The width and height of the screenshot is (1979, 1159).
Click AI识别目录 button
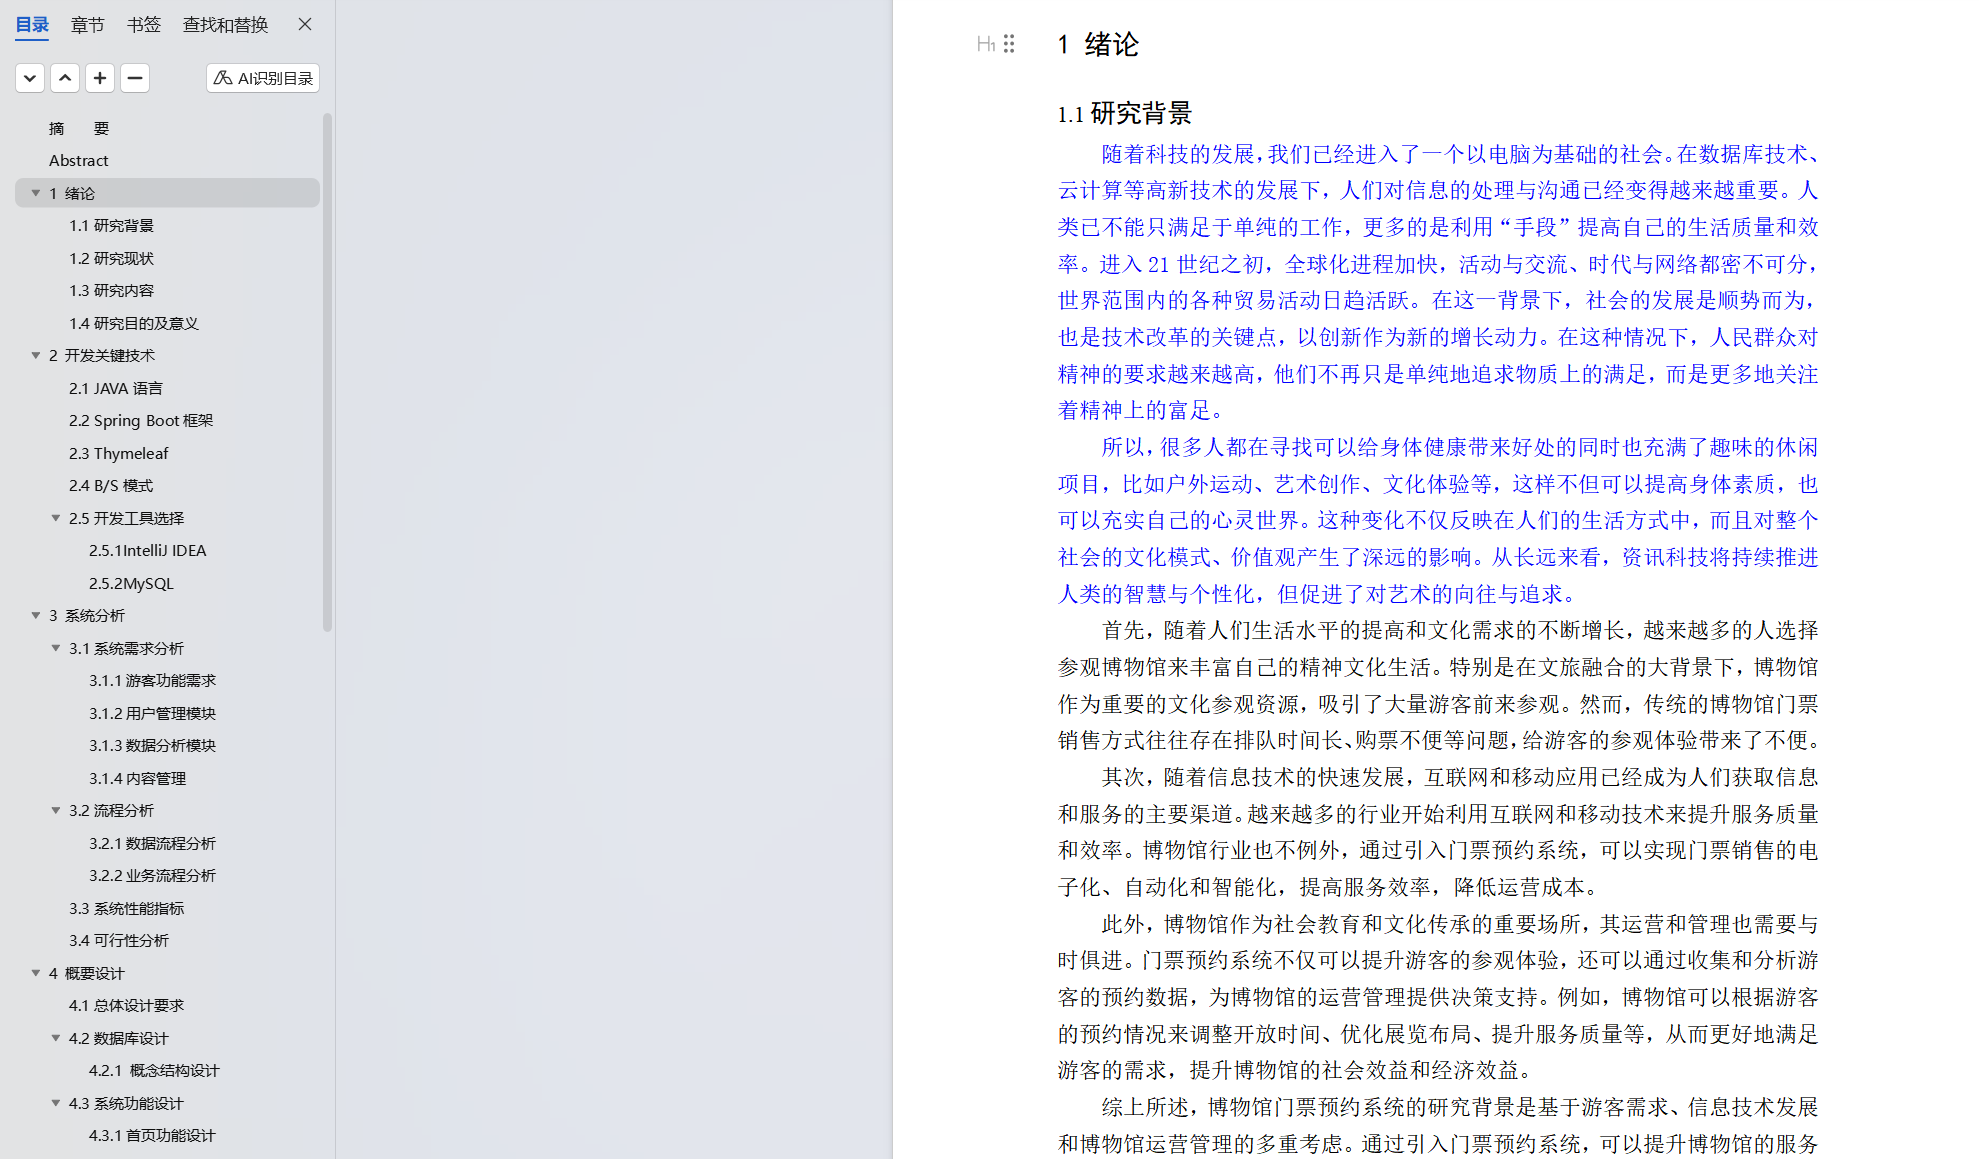click(263, 78)
